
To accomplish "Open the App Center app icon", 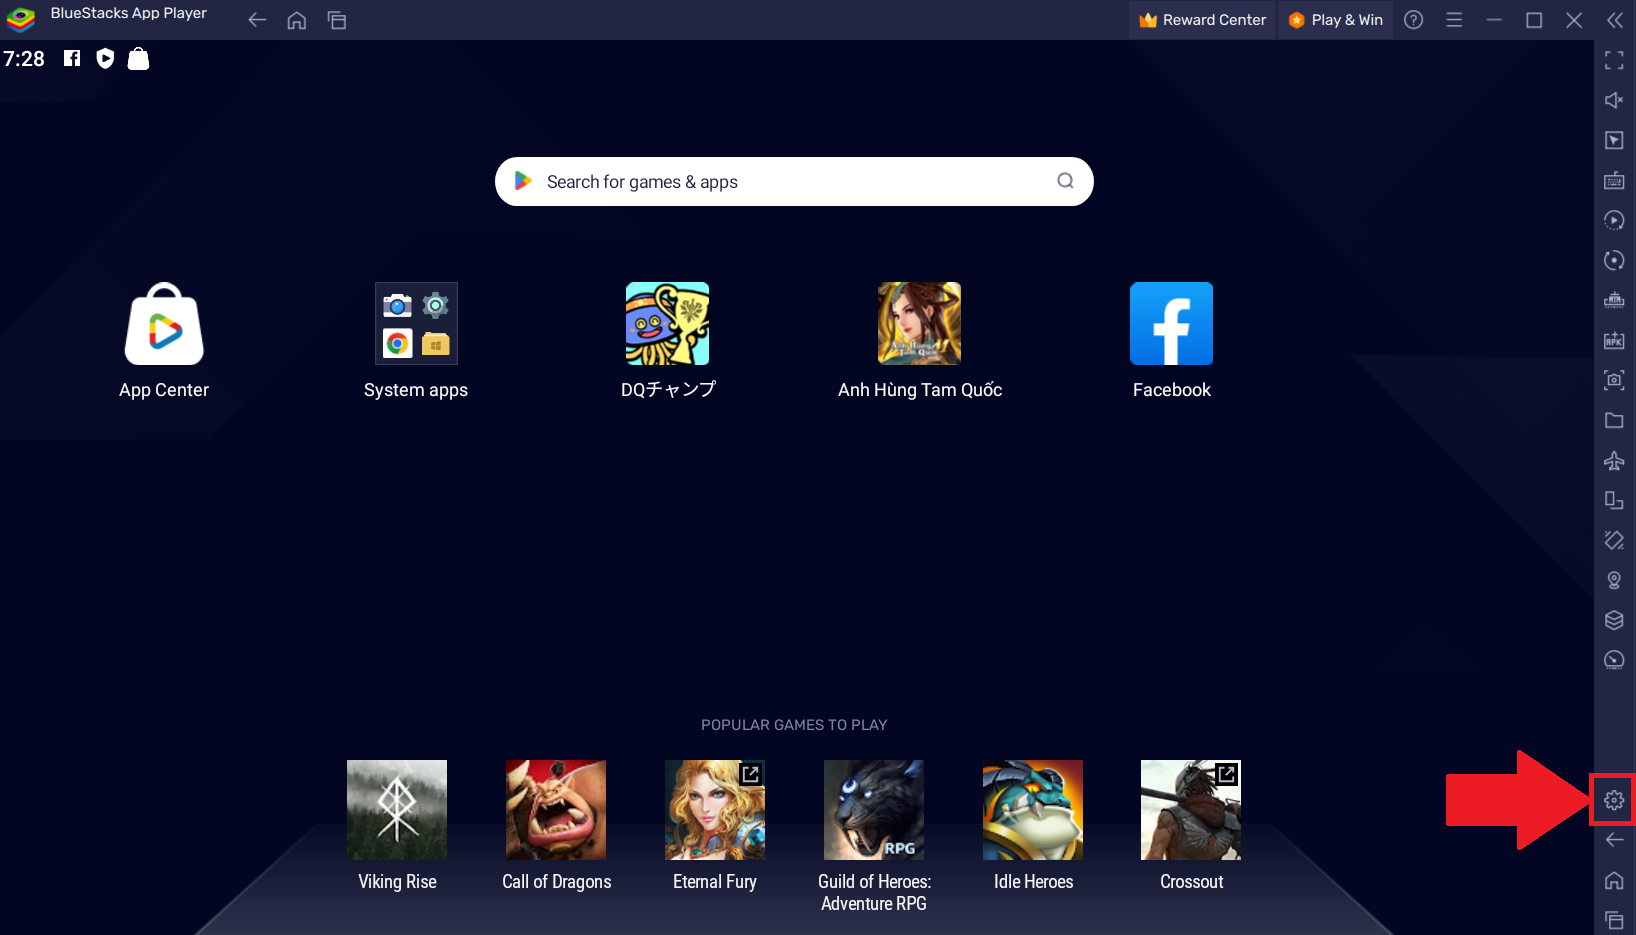I will click(x=164, y=323).
